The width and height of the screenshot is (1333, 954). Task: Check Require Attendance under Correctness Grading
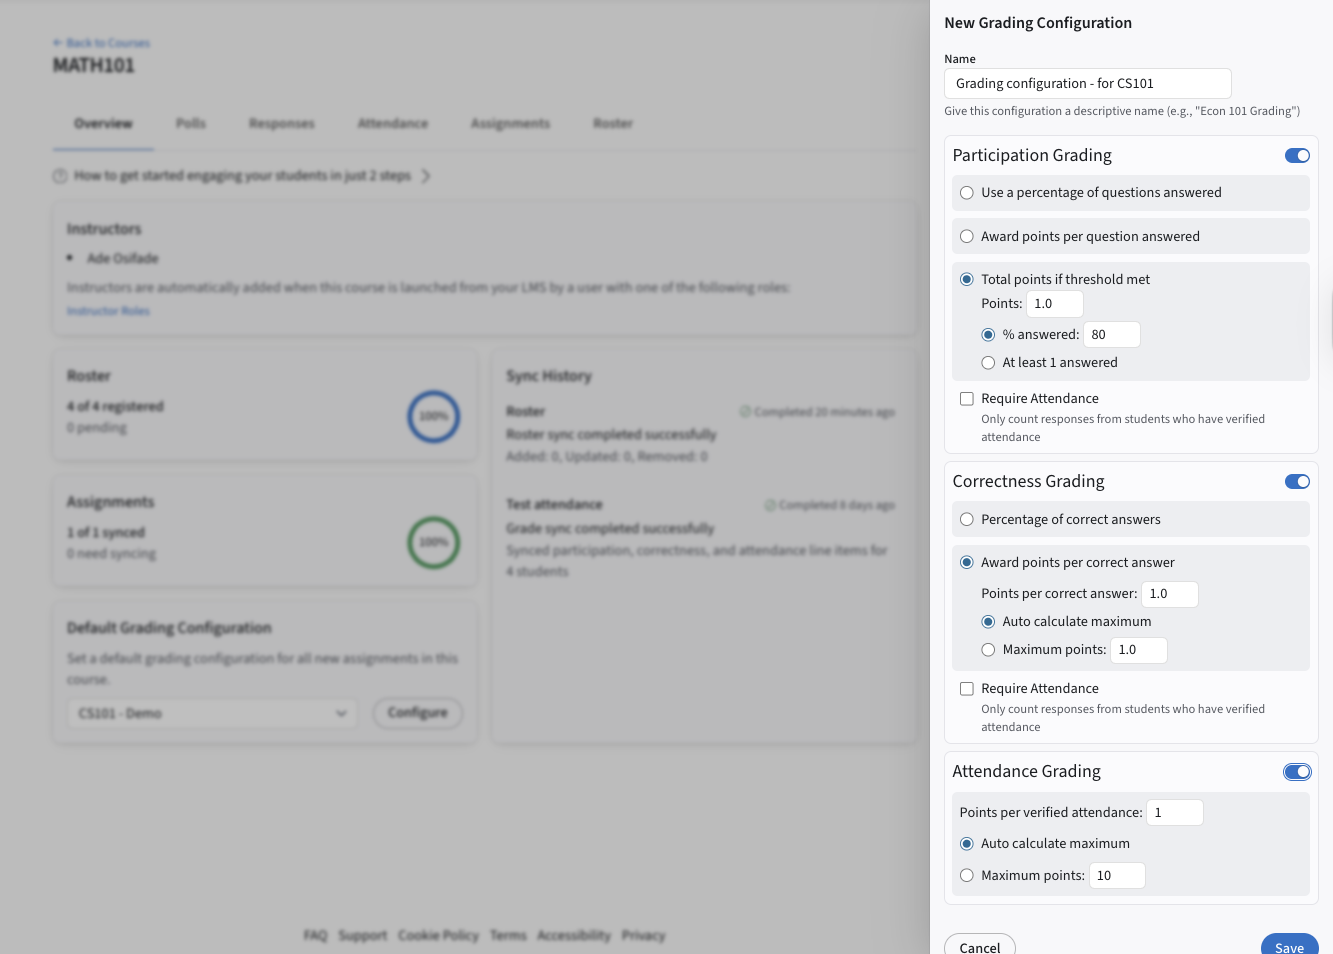pyautogui.click(x=967, y=689)
